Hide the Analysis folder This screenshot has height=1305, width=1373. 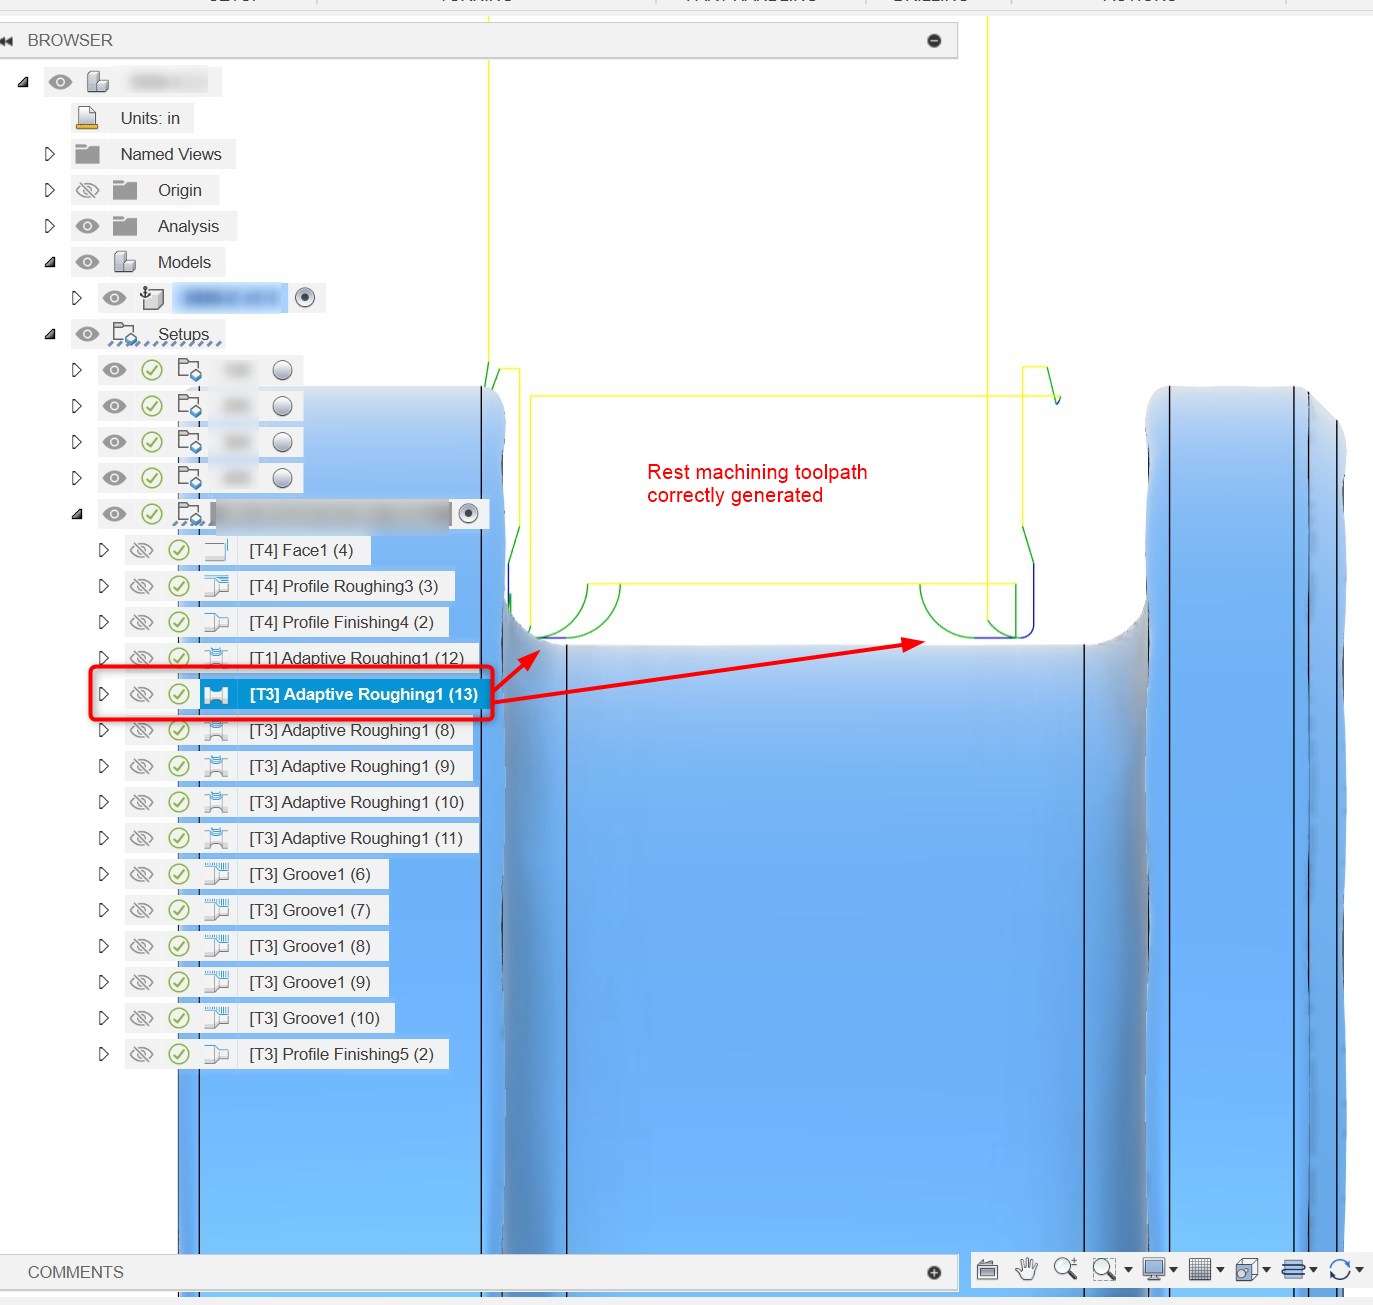point(88,226)
